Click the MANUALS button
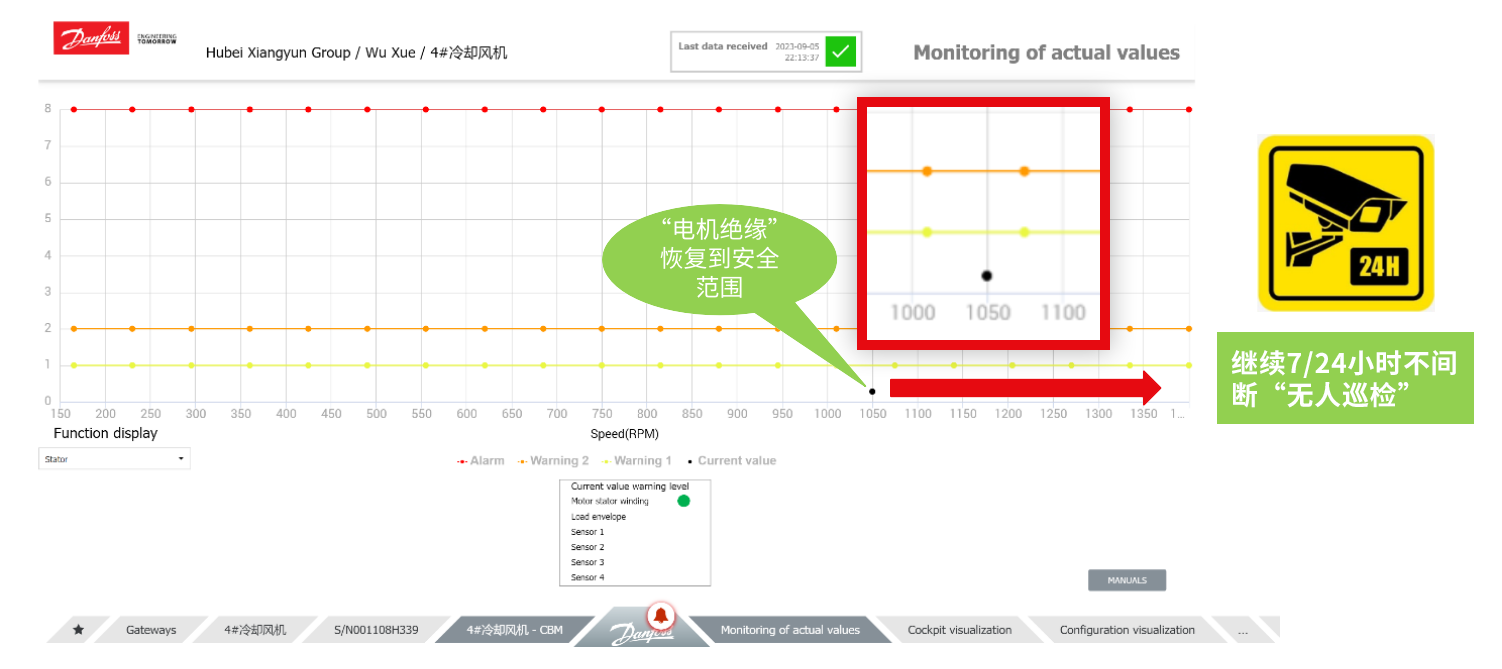Image resolution: width=1502 pixels, height=669 pixels. [1126, 580]
